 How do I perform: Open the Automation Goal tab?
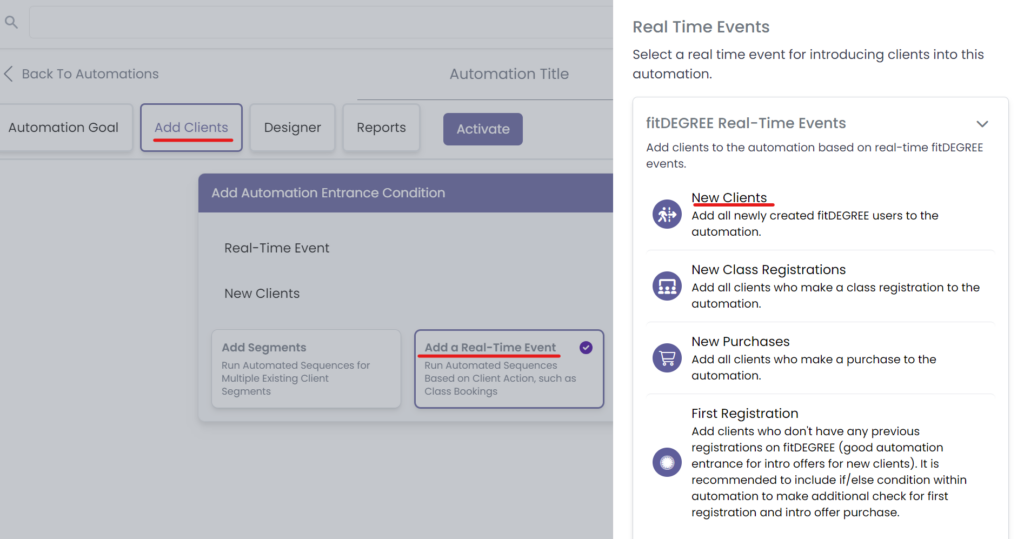[64, 128]
